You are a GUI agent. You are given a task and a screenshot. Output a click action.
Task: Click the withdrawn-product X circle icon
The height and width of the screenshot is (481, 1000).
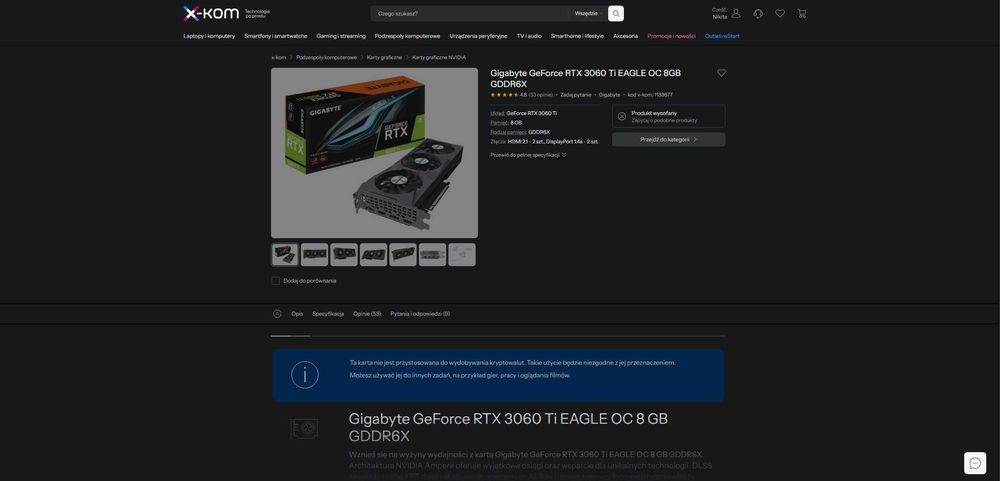click(x=622, y=116)
